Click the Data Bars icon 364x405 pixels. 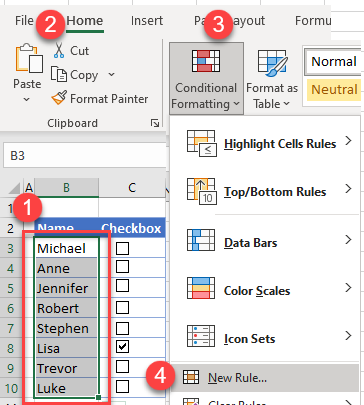[201, 240]
